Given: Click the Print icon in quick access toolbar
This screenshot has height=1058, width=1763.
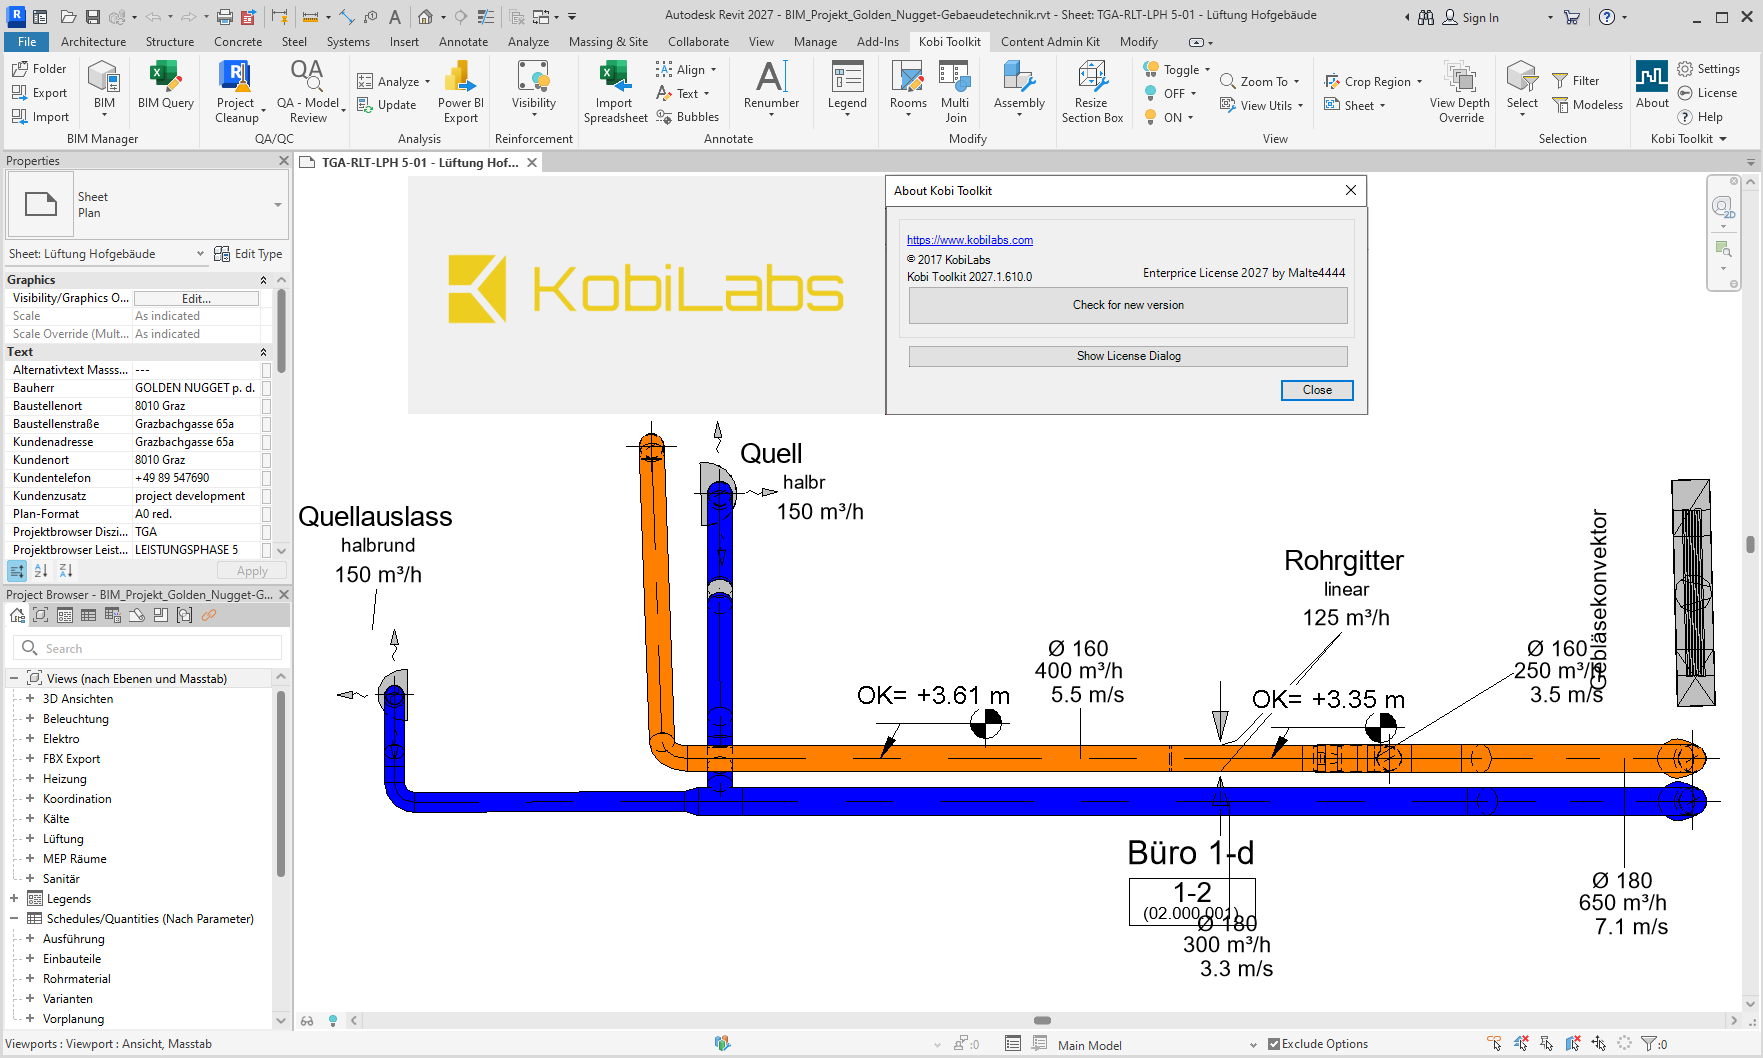Looking at the screenshot, I should pyautogui.click(x=225, y=17).
